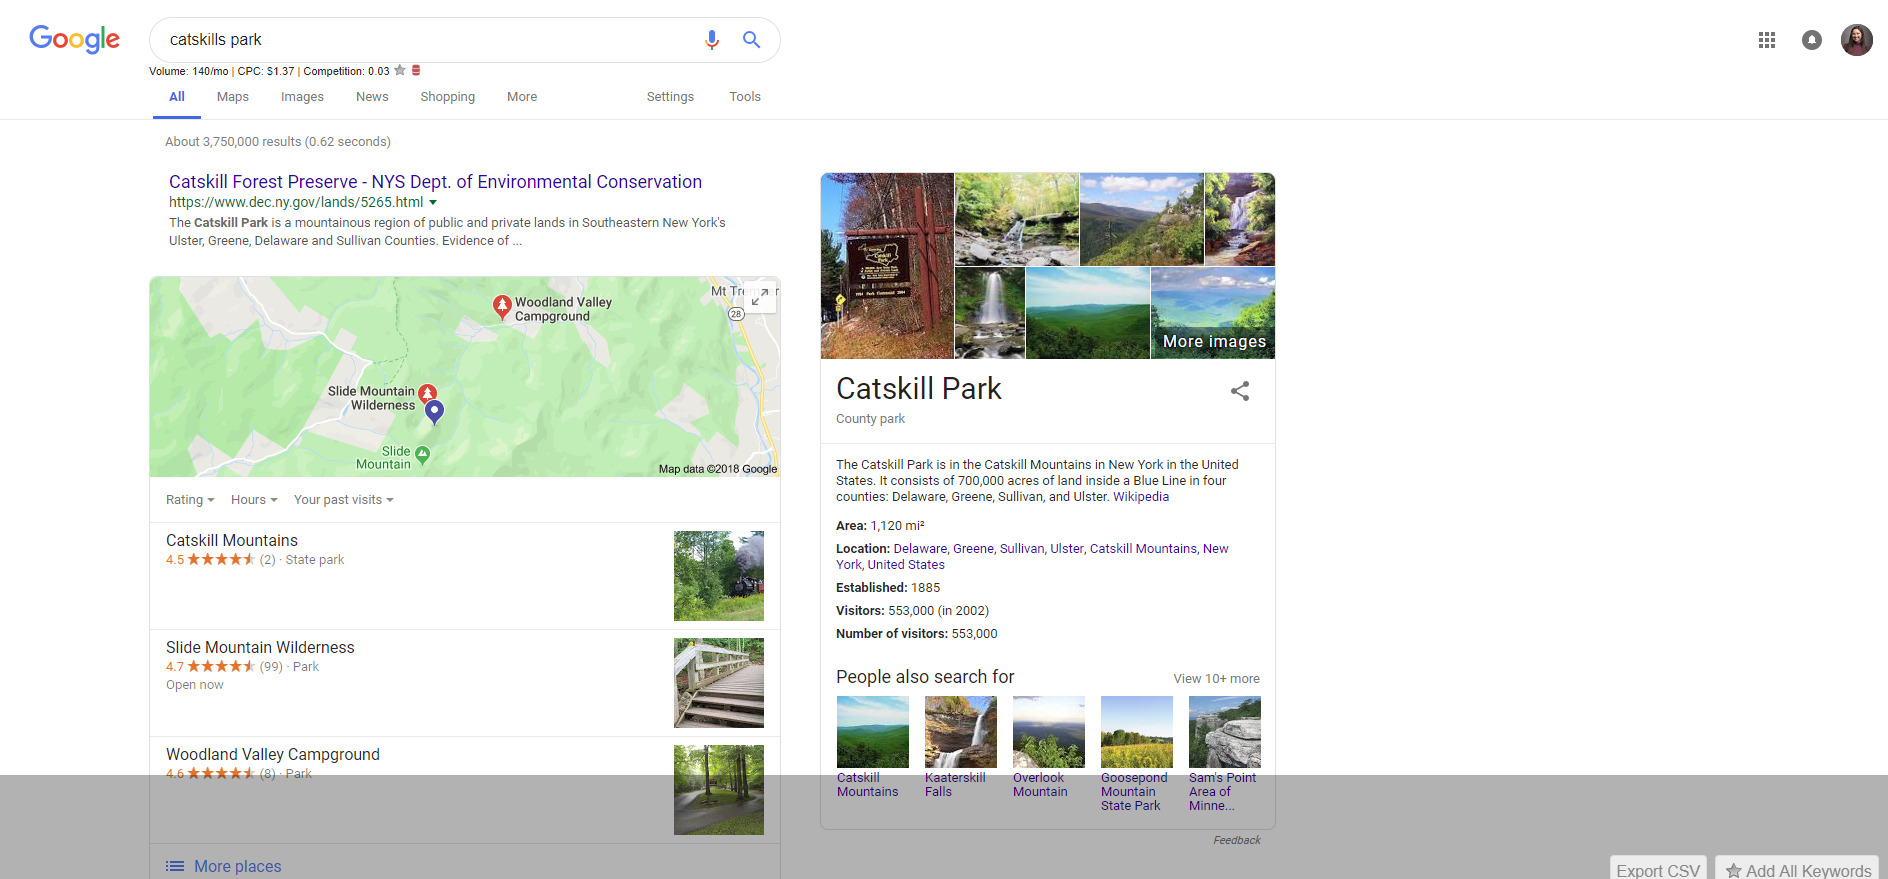Open Goosepond Mountain State Park thumbnail

(1137, 732)
